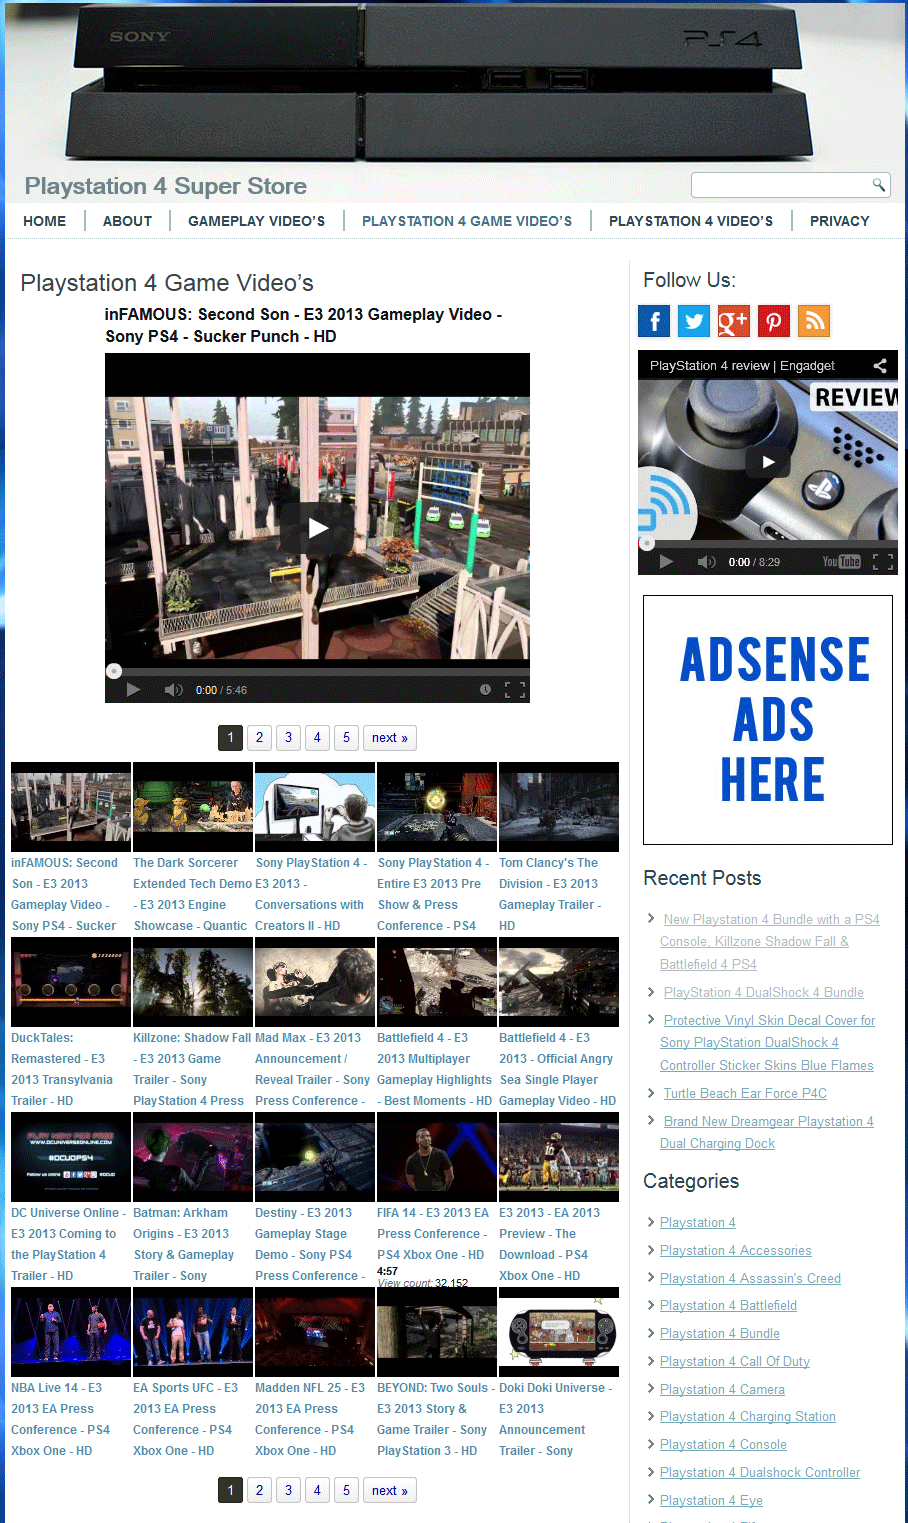The height and width of the screenshot is (1523, 908).
Task: Play the Engadget PlayStation 4 review video
Action: click(x=768, y=462)
